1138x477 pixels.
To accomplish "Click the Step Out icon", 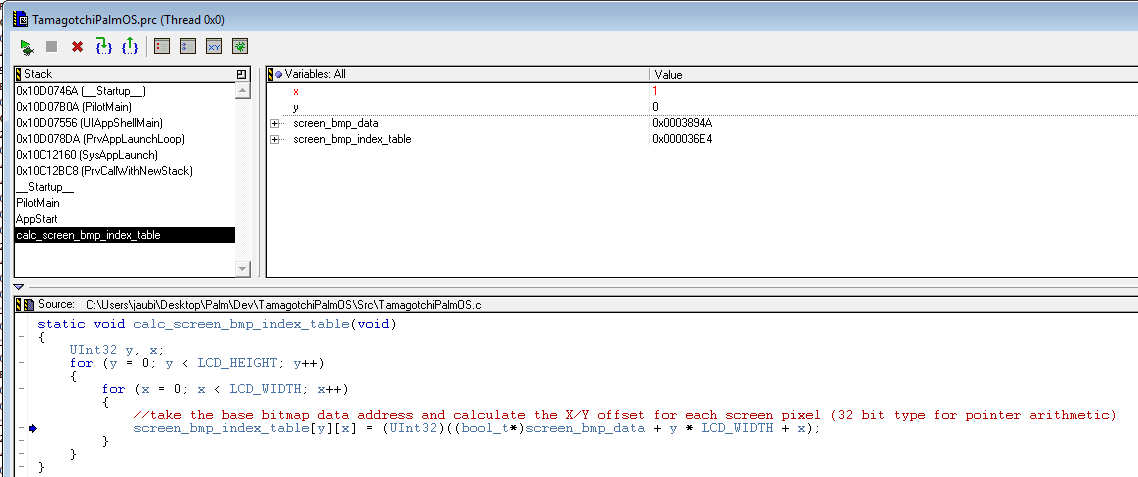I will 130,47.
